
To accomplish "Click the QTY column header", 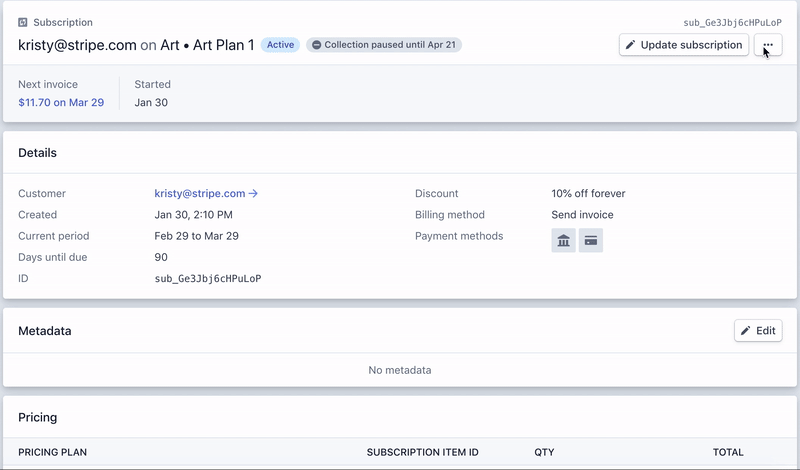I will pyautogui.click(x=544, y=452).
